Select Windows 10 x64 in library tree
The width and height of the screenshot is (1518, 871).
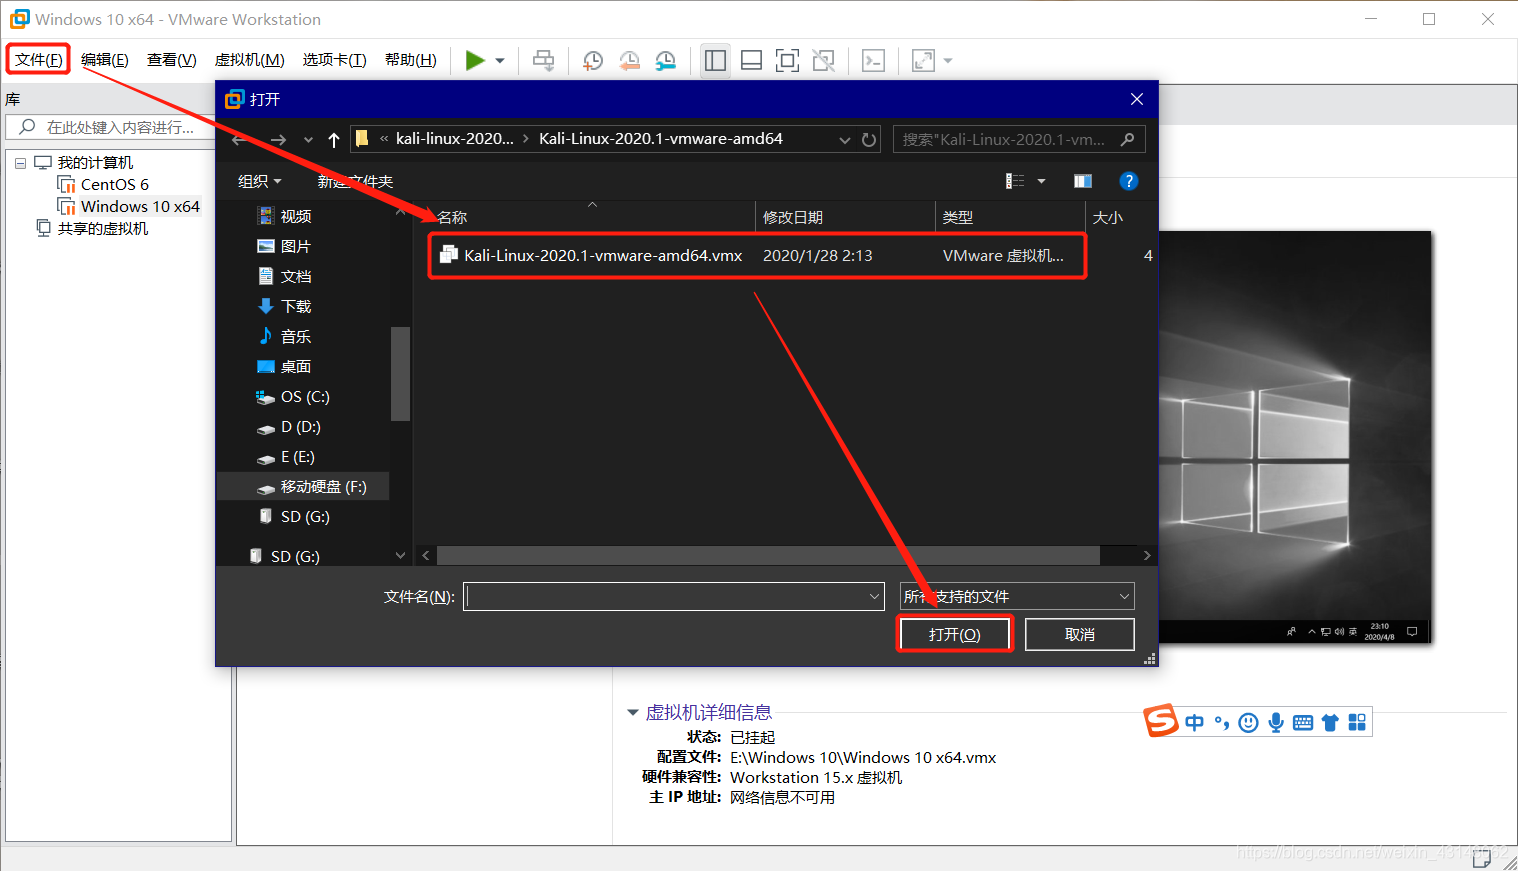pyautogui.click(x=140, y=206)
